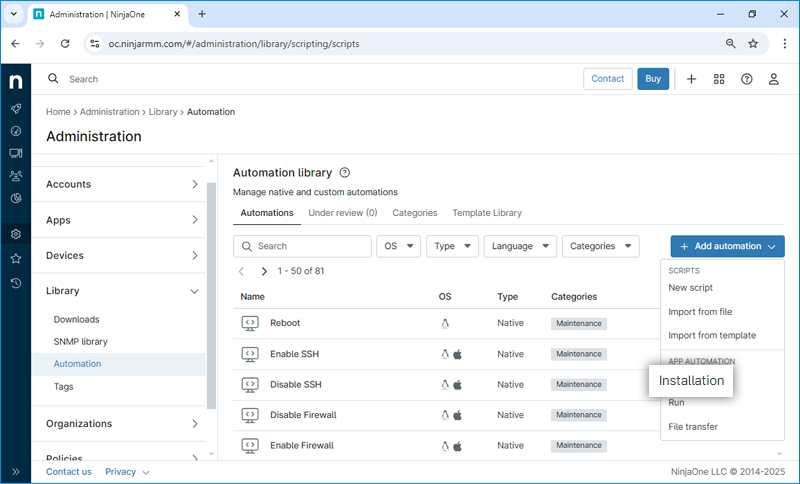Expand the sidebar with the double-chevron icon

pyautogui.click(x=15, y=471)
